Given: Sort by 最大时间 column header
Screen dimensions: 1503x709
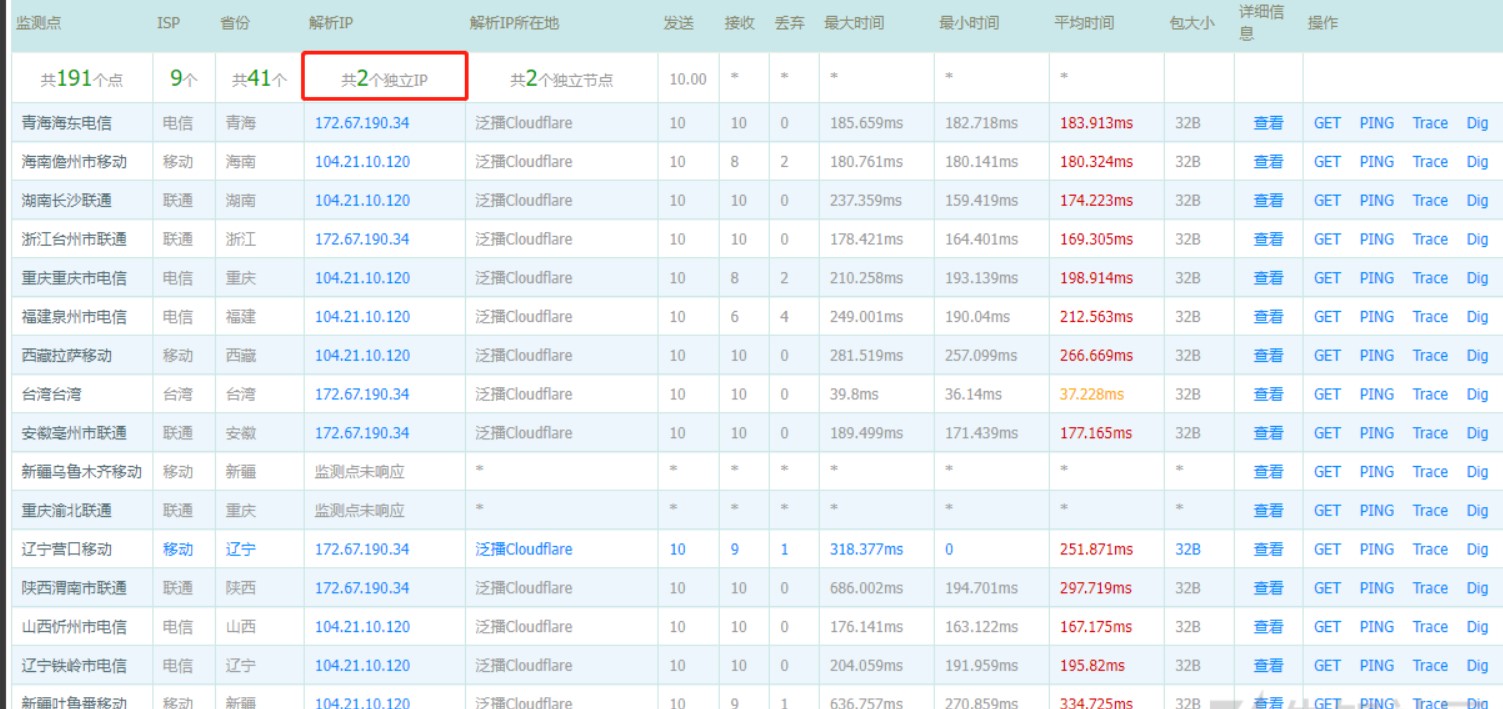Looking at the screenshot, I should click(x=854, y=23).
